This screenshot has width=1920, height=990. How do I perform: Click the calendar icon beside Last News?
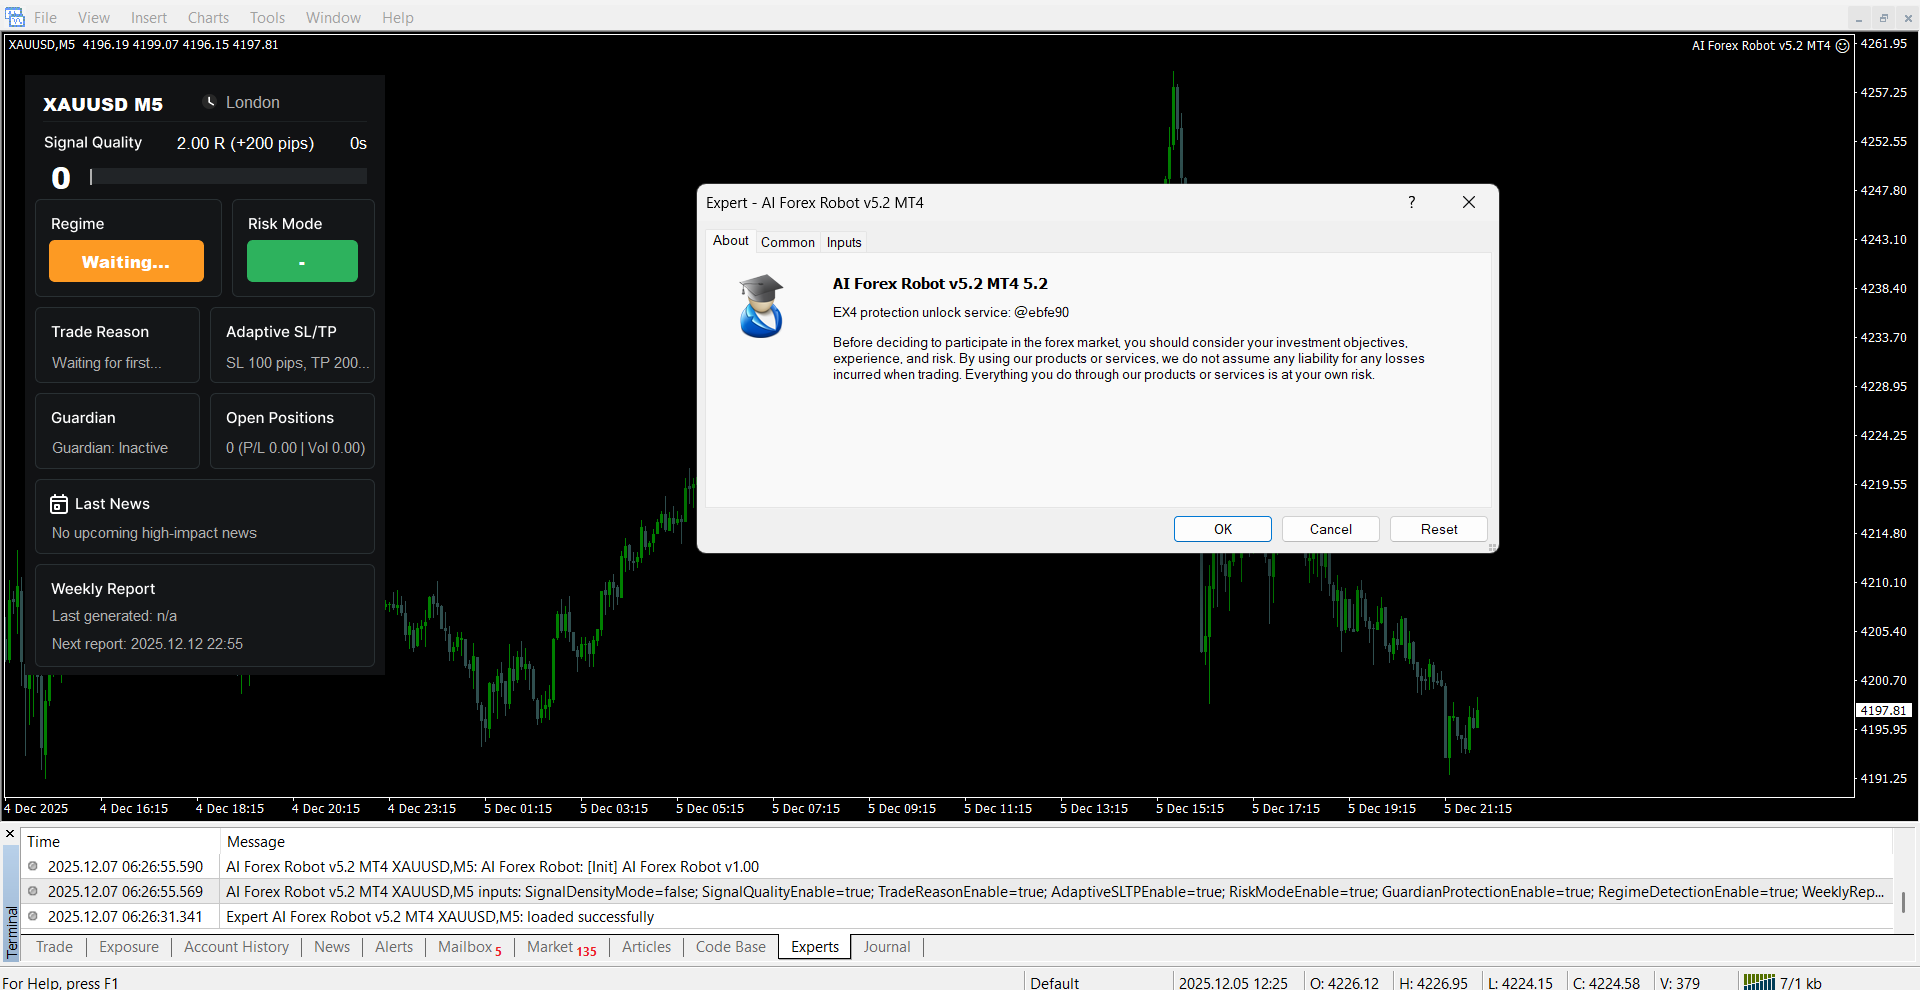click(x=59, y=504)
